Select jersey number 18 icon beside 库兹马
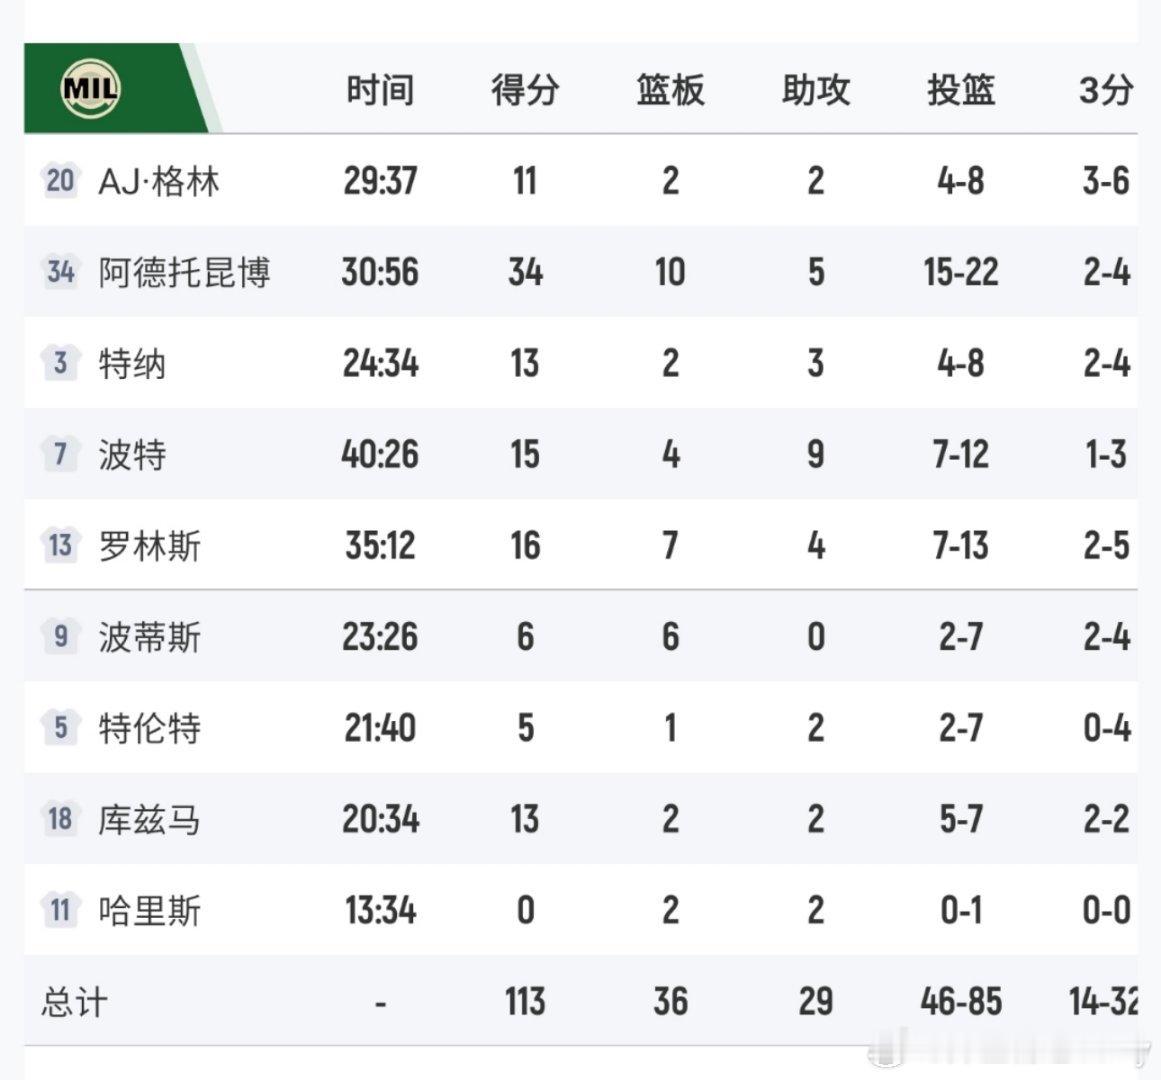The width and height of the screenshot is (1161, 1080). (x=60, y=818)
